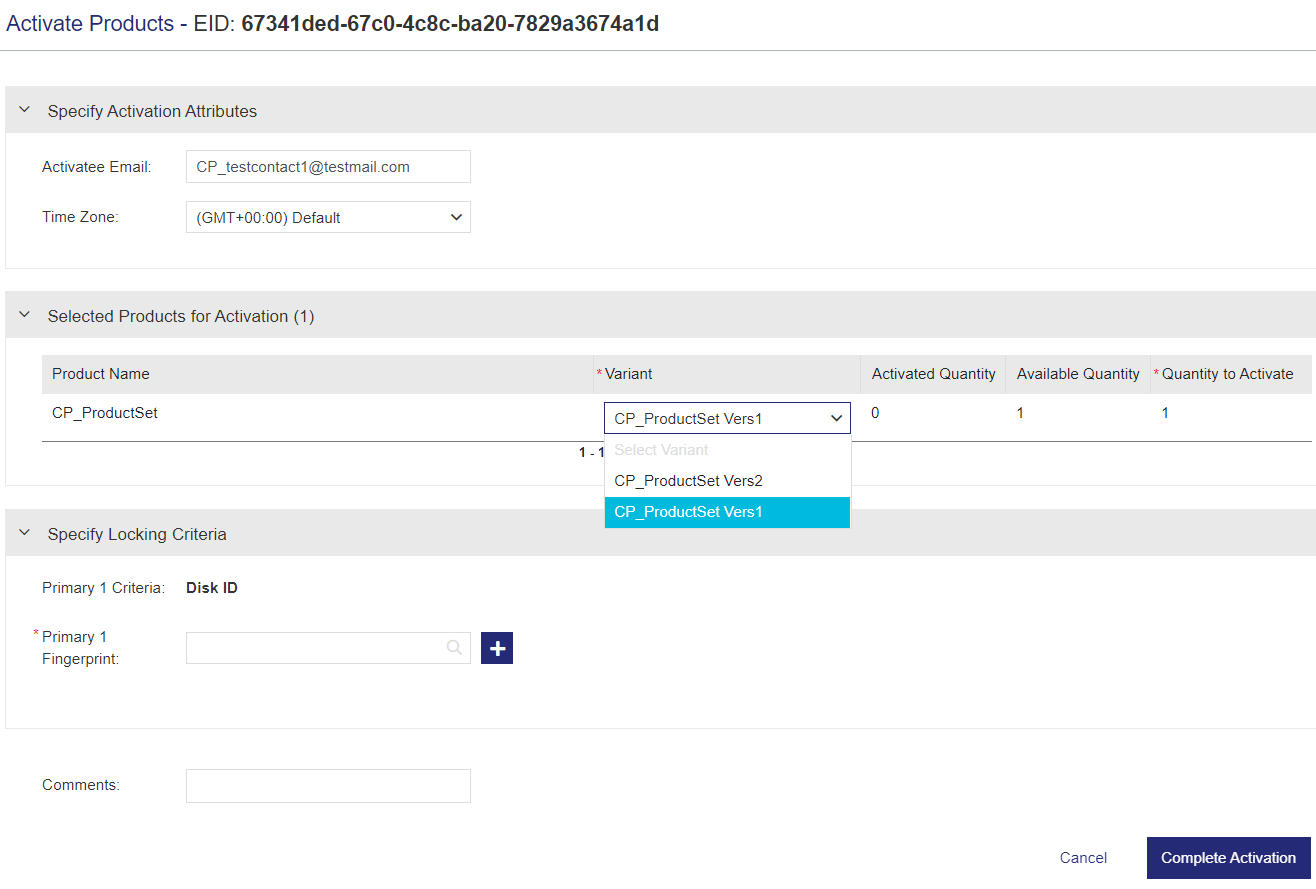1316x889 pixels.
Task: Click the search magnifier in the fingerprint field
Action: tap(455, 648)
